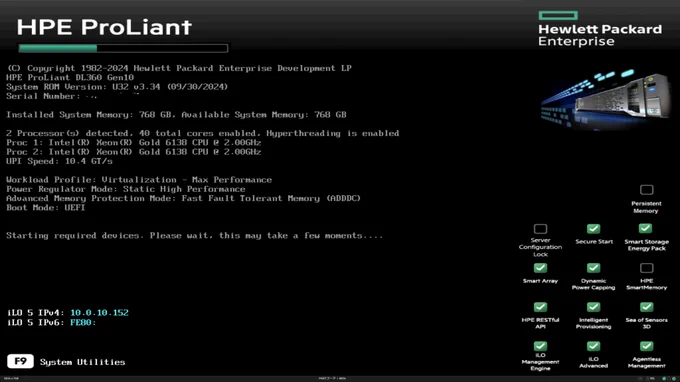Click the Smart Storage Energy Pack checkmark

point(645,229)
